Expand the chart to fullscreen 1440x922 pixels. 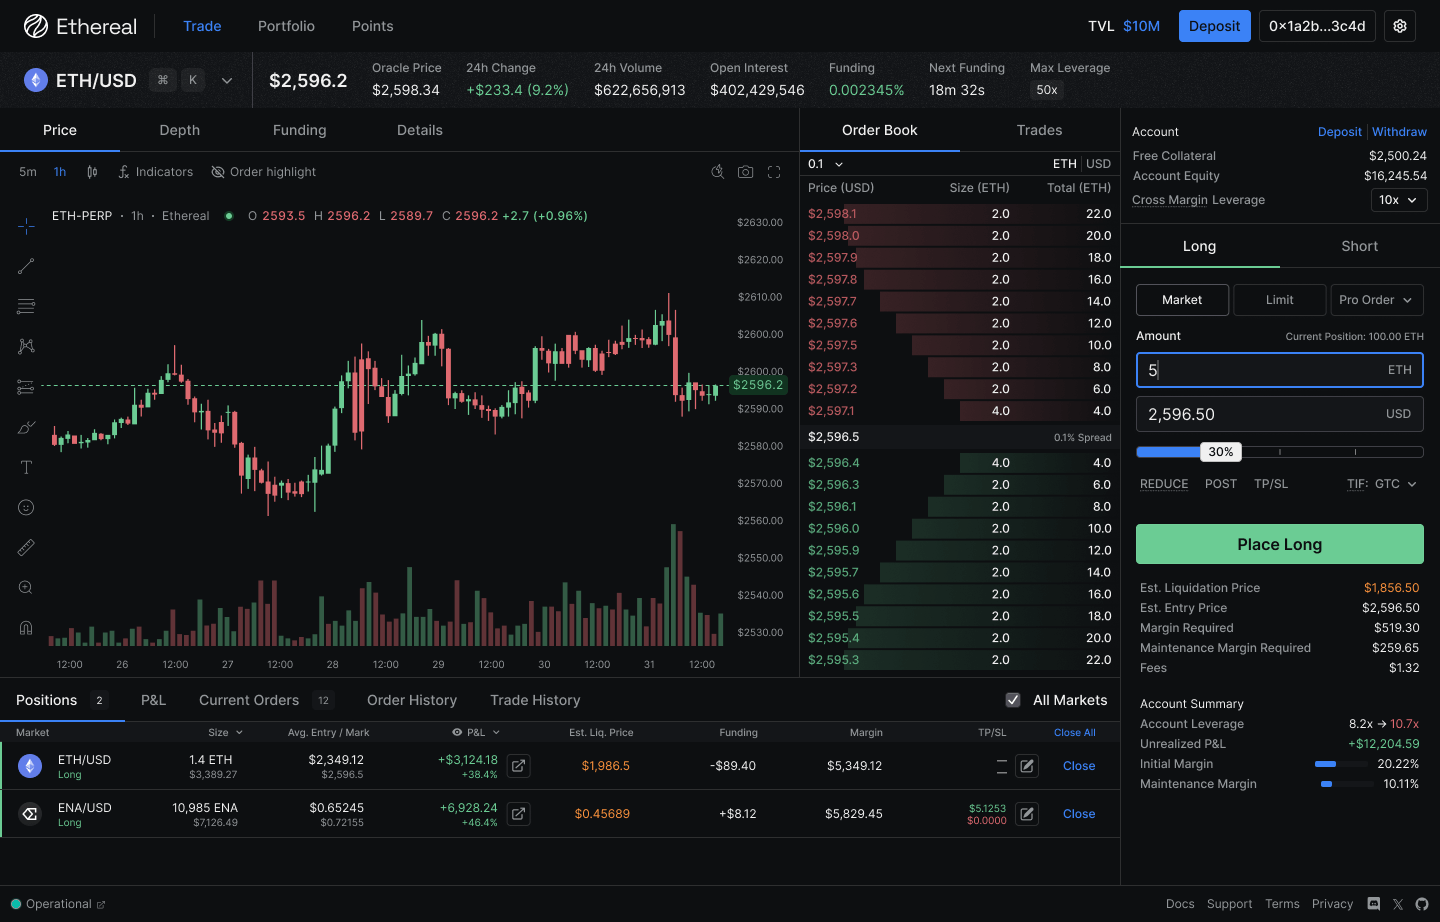point(774,172)
